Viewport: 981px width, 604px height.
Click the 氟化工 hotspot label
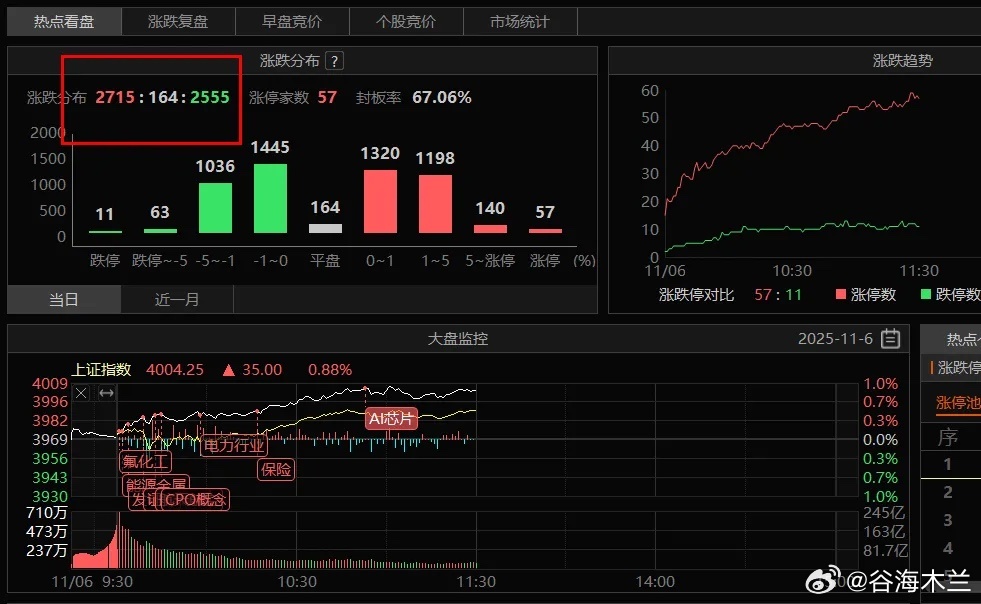(145, 462)
